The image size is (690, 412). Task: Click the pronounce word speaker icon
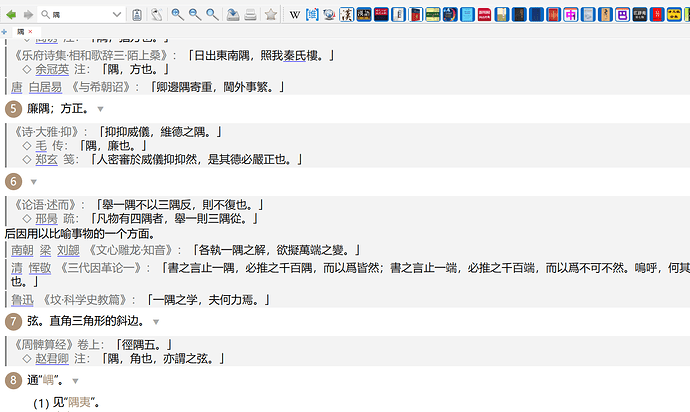click(157, 15)
